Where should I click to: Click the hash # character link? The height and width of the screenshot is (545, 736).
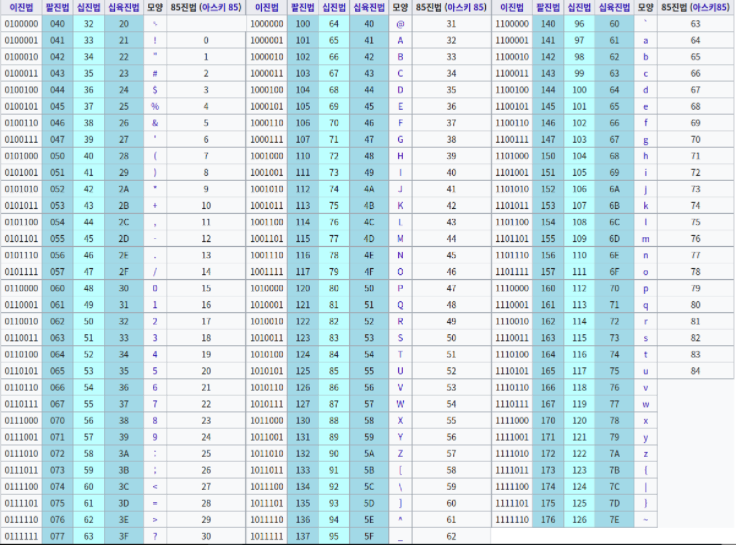[x=155, y=74]
